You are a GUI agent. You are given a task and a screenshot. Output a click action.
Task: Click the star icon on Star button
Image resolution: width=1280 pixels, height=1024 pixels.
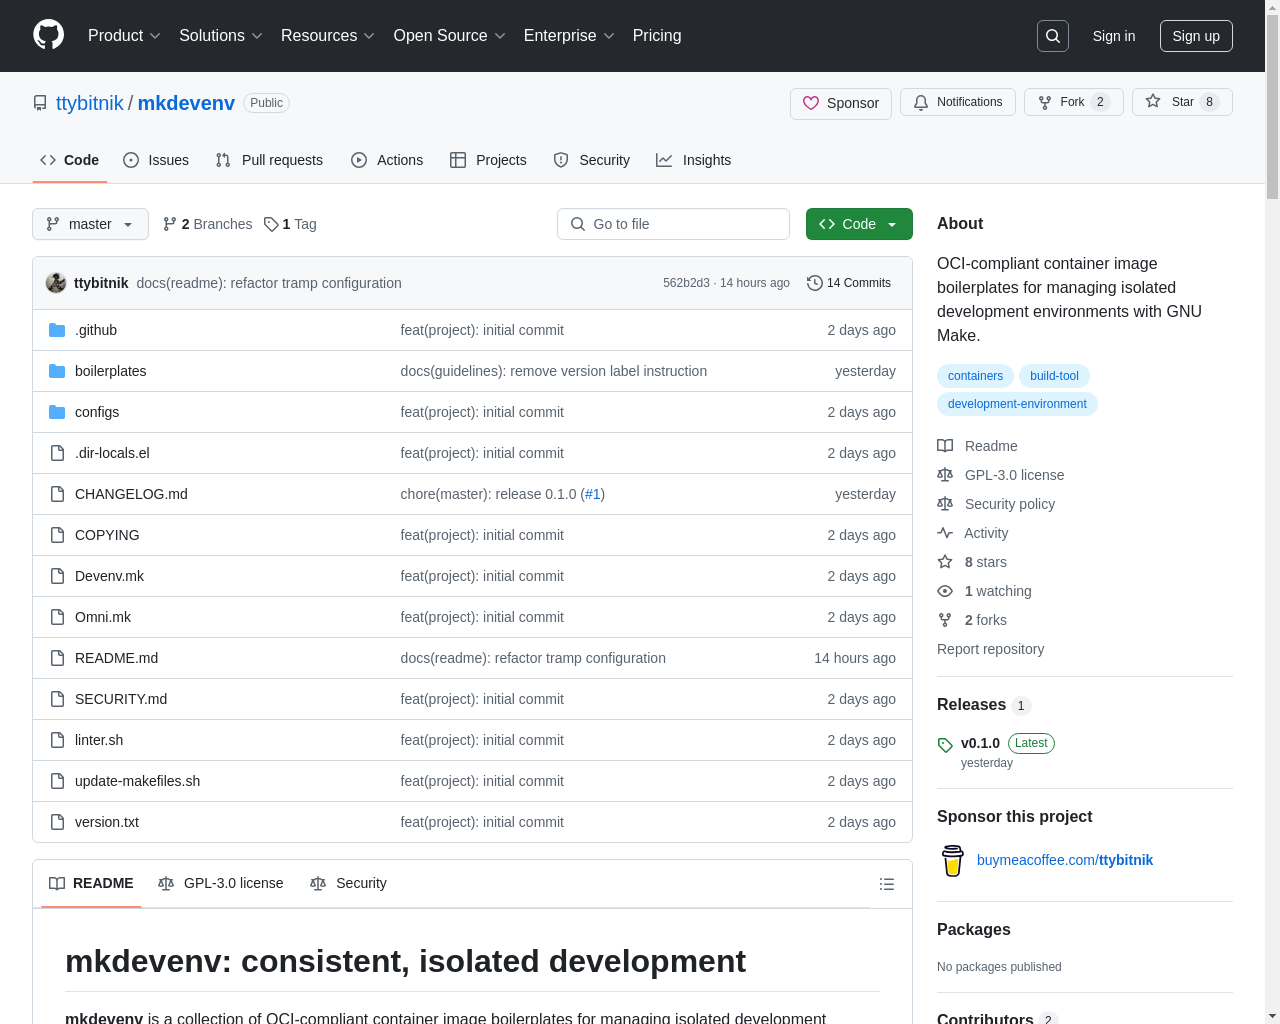pos(1153,102)
